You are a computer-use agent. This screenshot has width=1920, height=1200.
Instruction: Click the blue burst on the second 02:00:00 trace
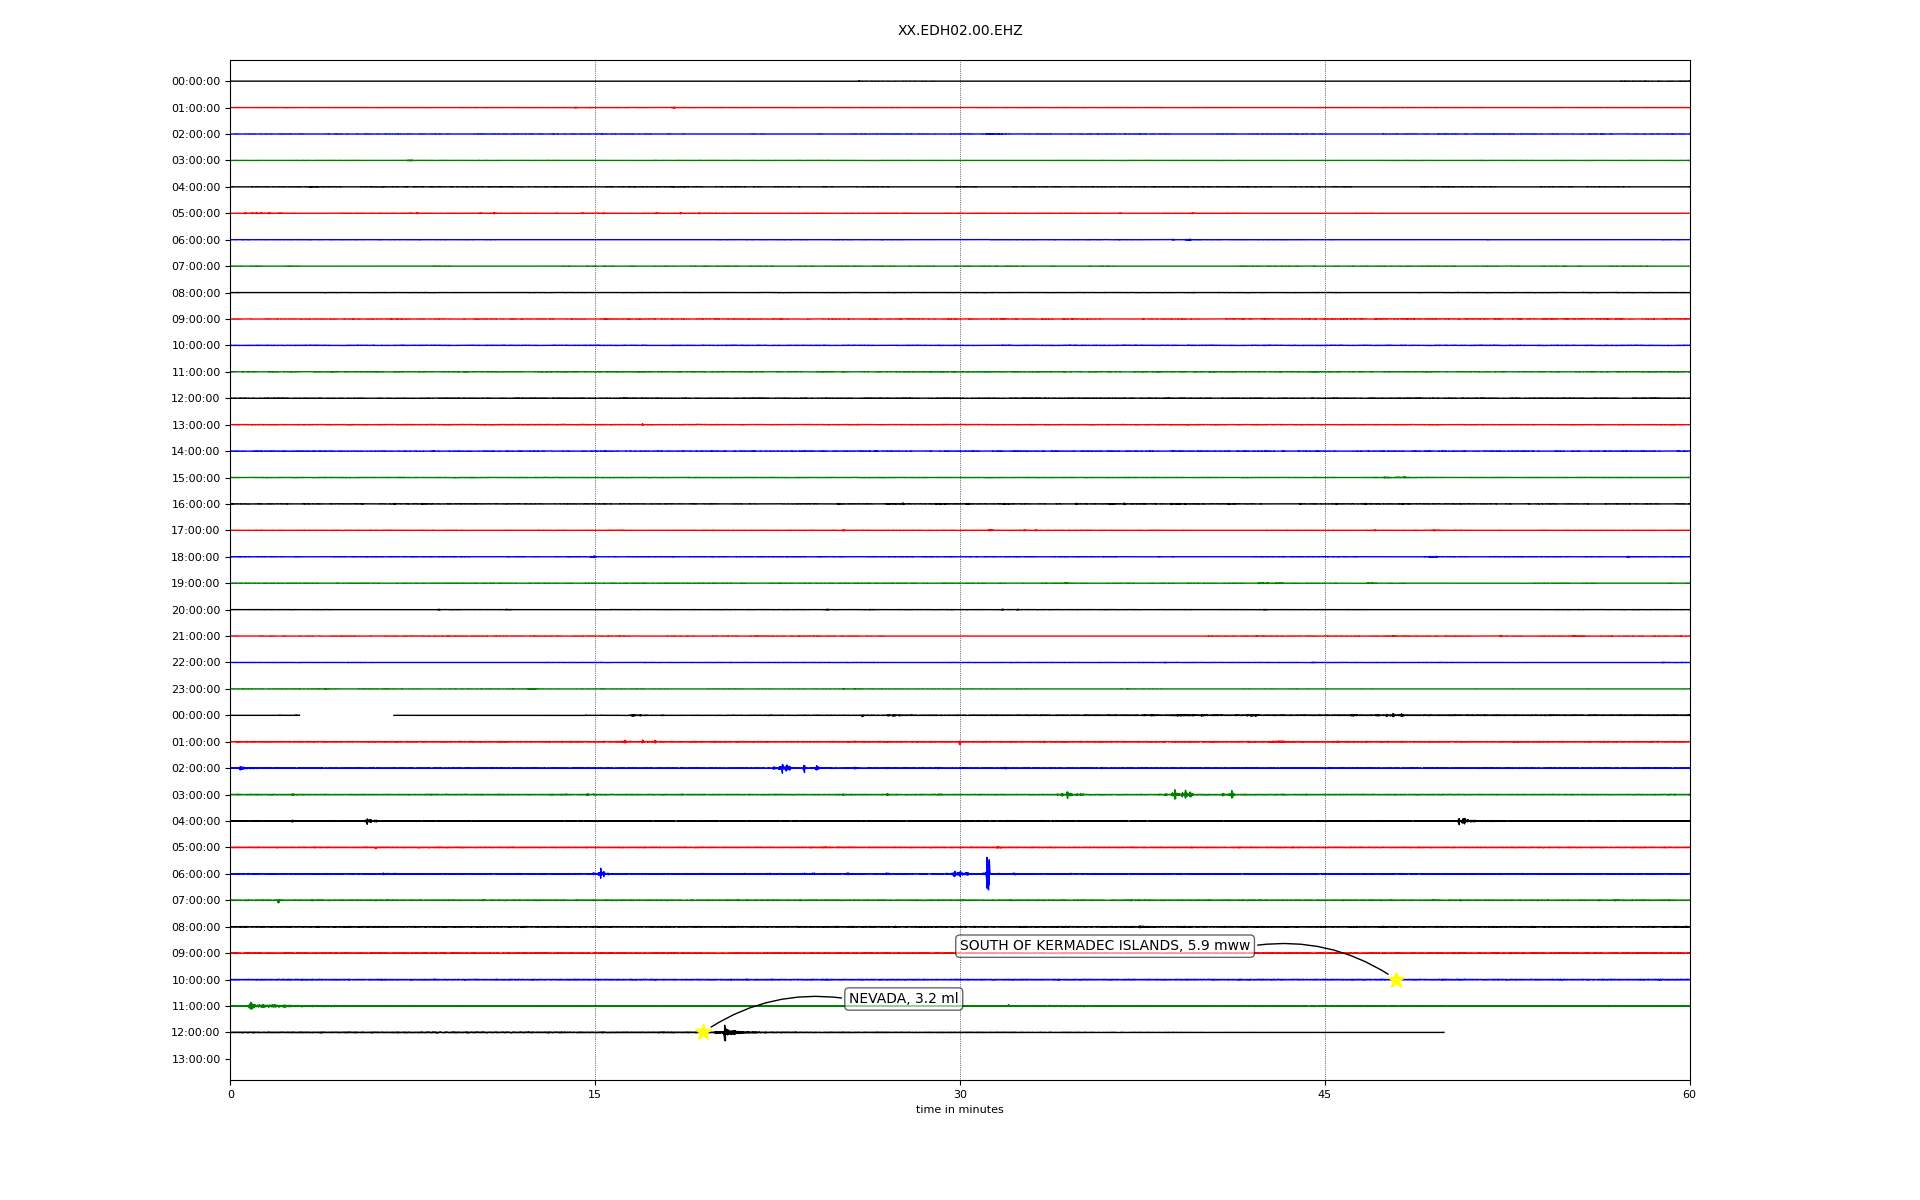coord(785,768)
